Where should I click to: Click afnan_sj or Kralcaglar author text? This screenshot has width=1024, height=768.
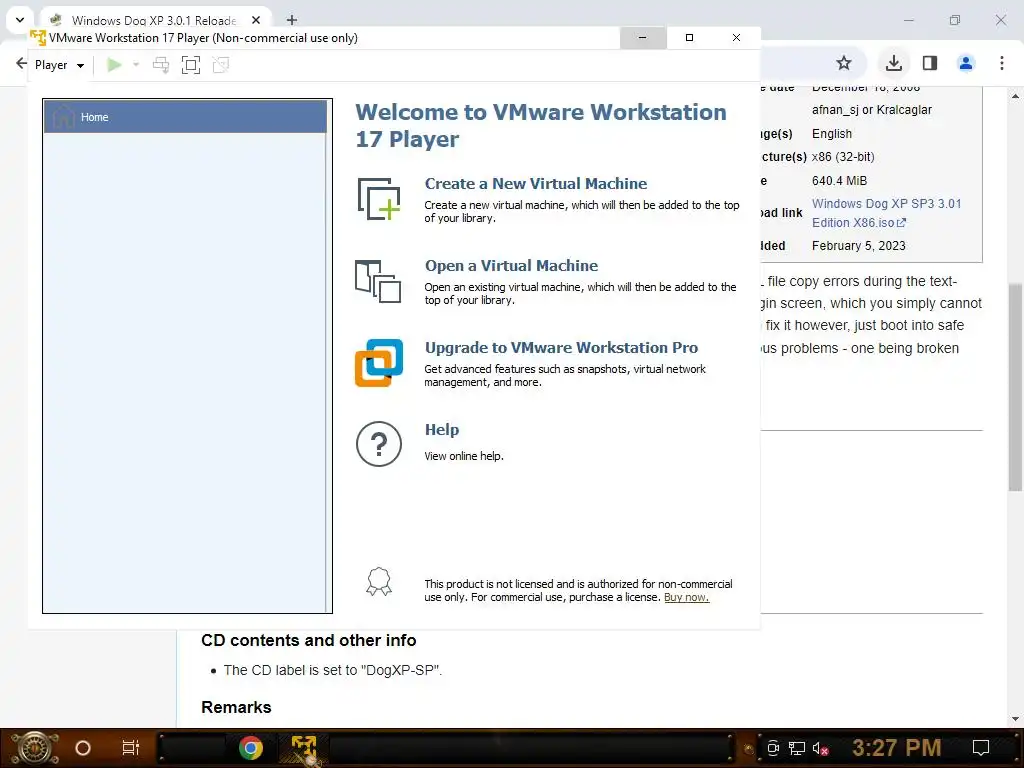[872, 110]
